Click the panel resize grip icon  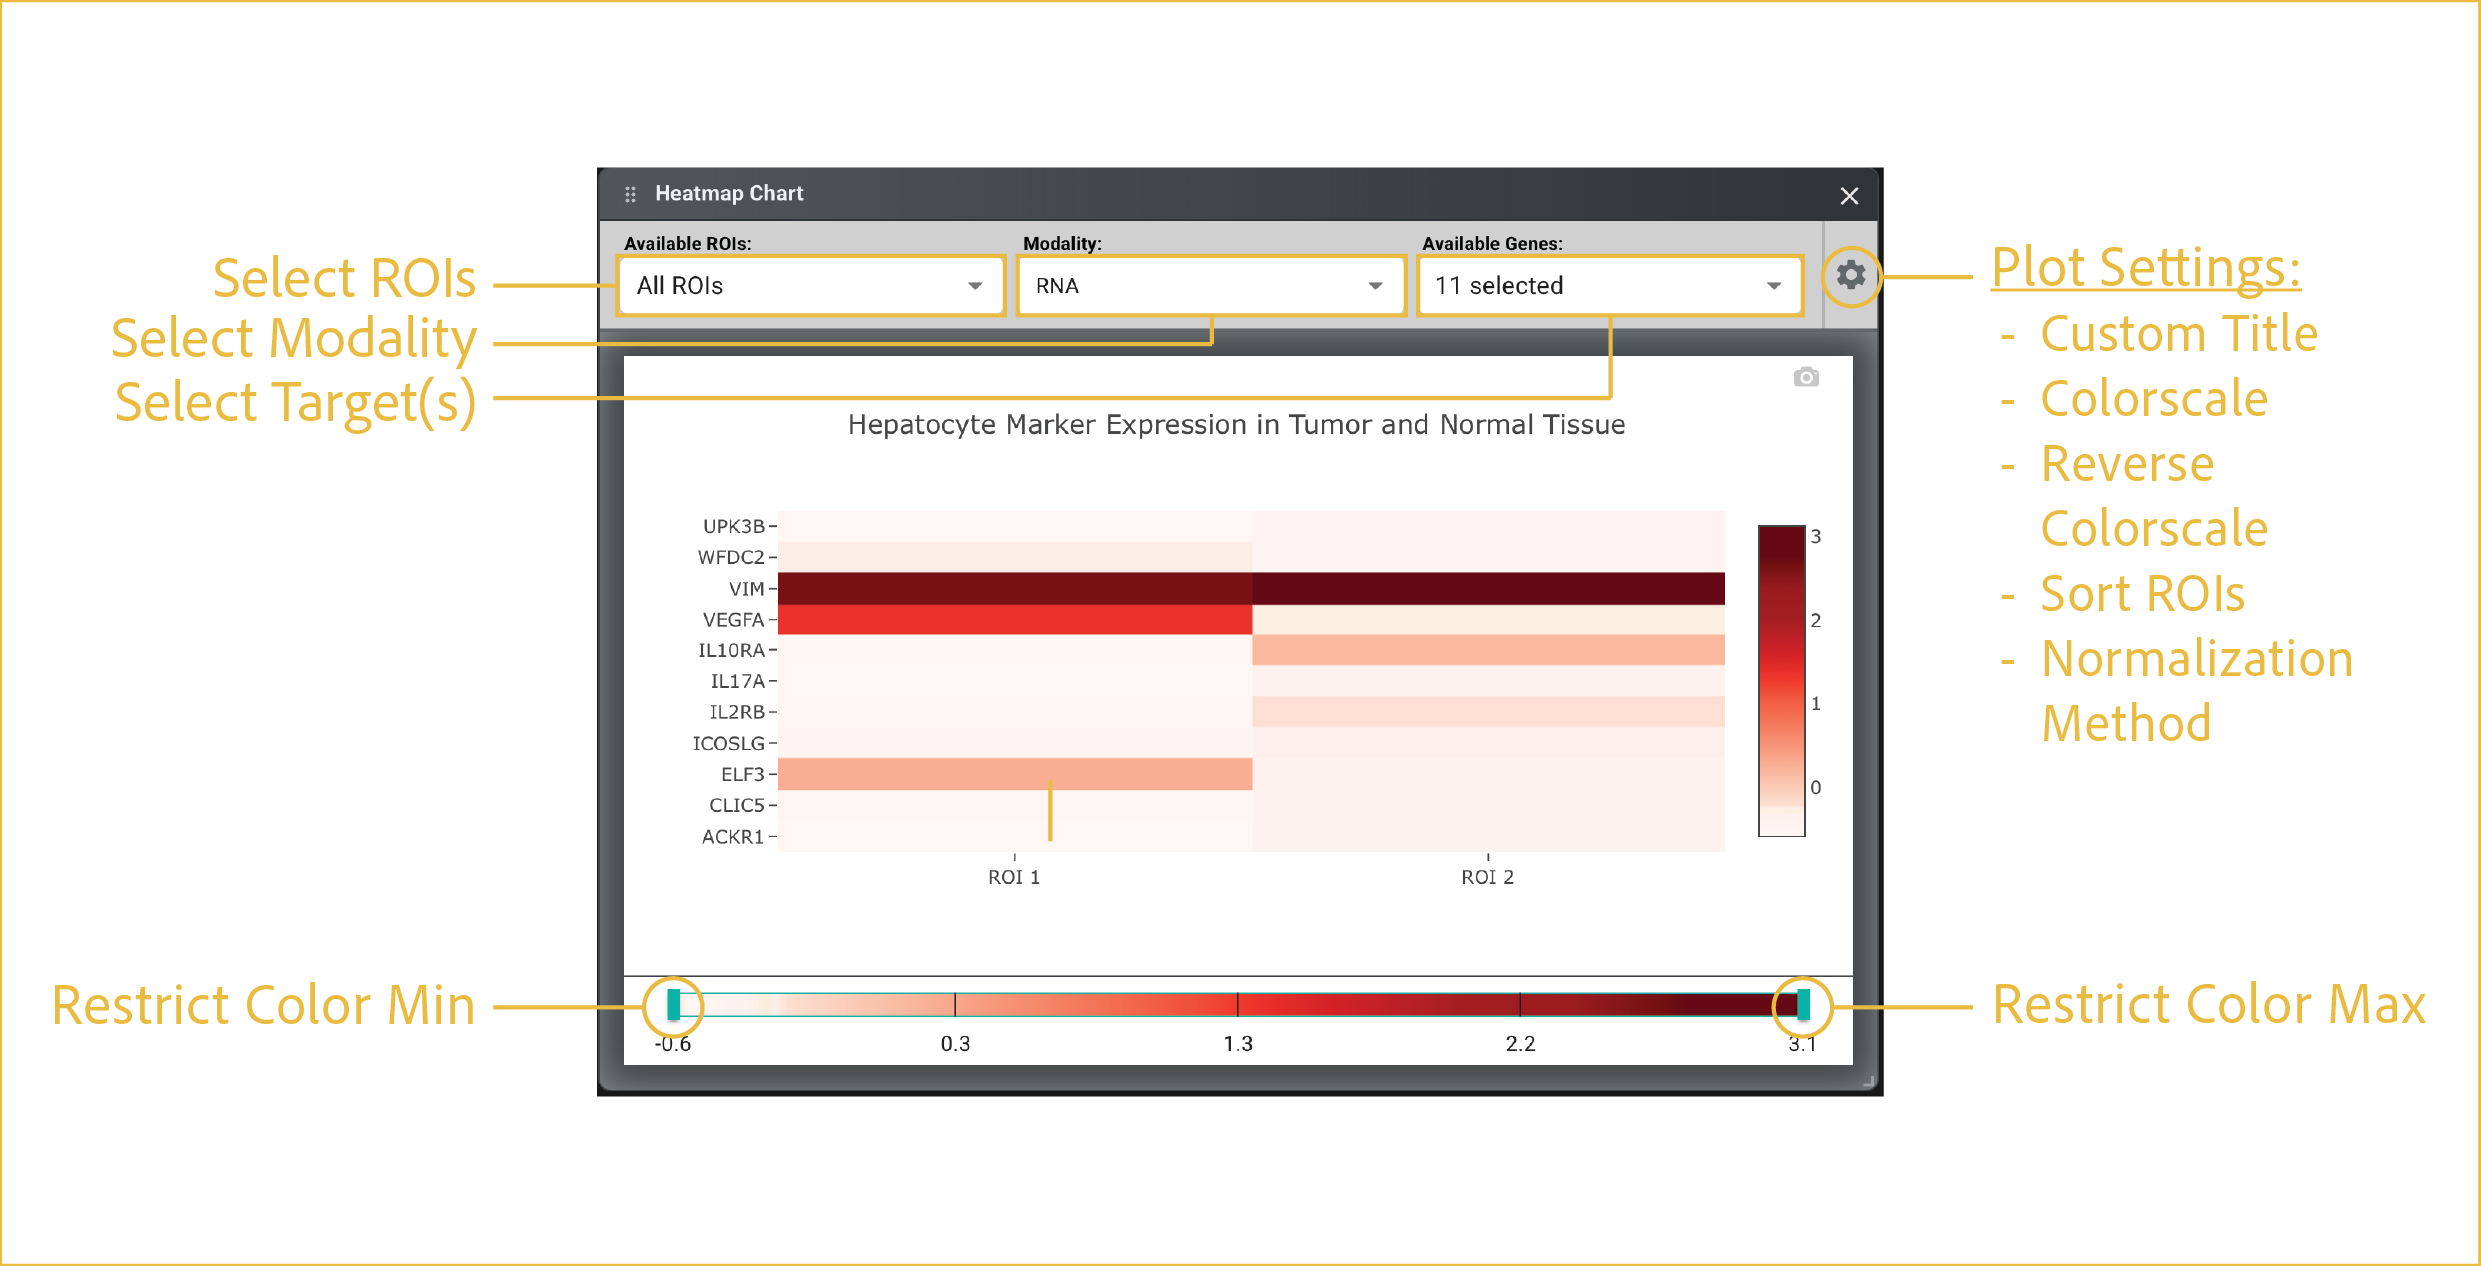click(1868, 1081)
